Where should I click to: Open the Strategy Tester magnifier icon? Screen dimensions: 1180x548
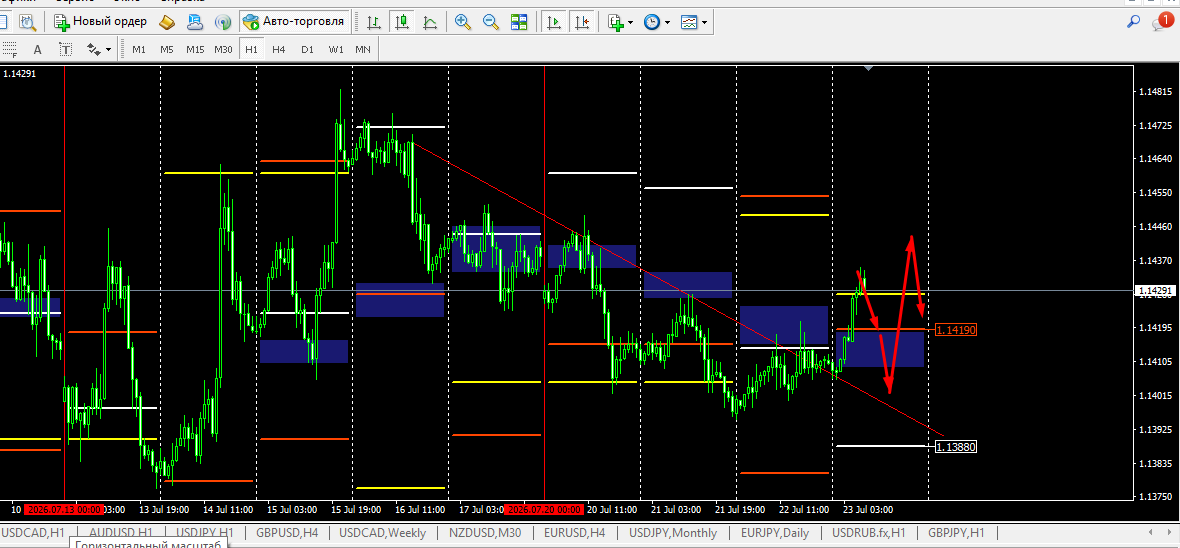pos(28,22)
